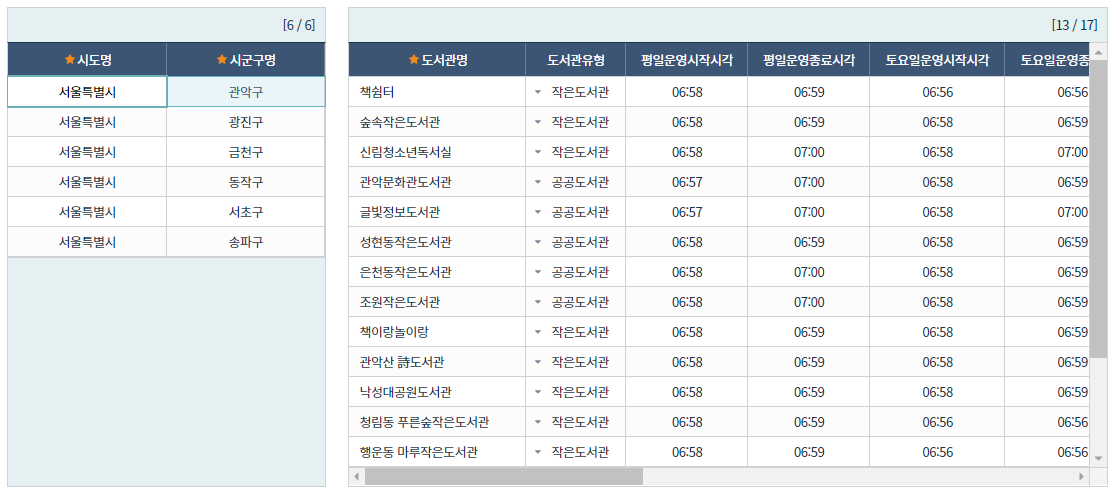Select the 송파구 district row
Image resolution: width=1120 pixels, height=499 pixels.
pos(166,242)
